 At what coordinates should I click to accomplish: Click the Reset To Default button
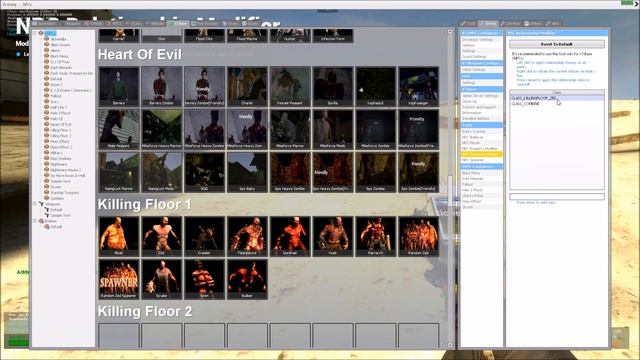(557, 44)
